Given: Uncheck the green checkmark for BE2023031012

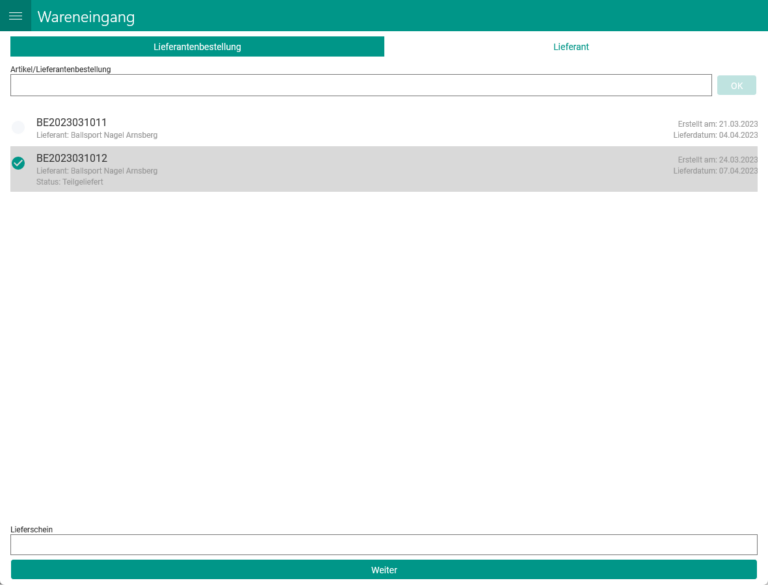Looking at the screenshot, I should coord(18,163).
